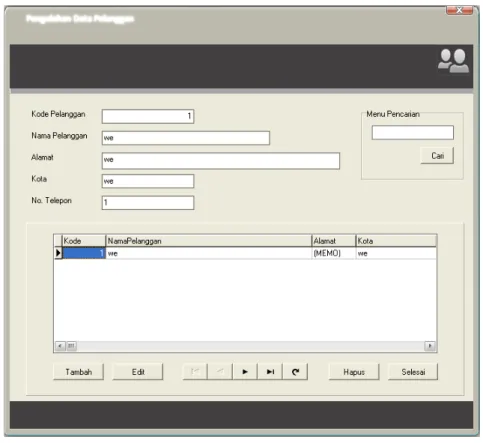Viewport: 483px width, 443px height.
Task: Click the Edit button
Action: point(138,372)
